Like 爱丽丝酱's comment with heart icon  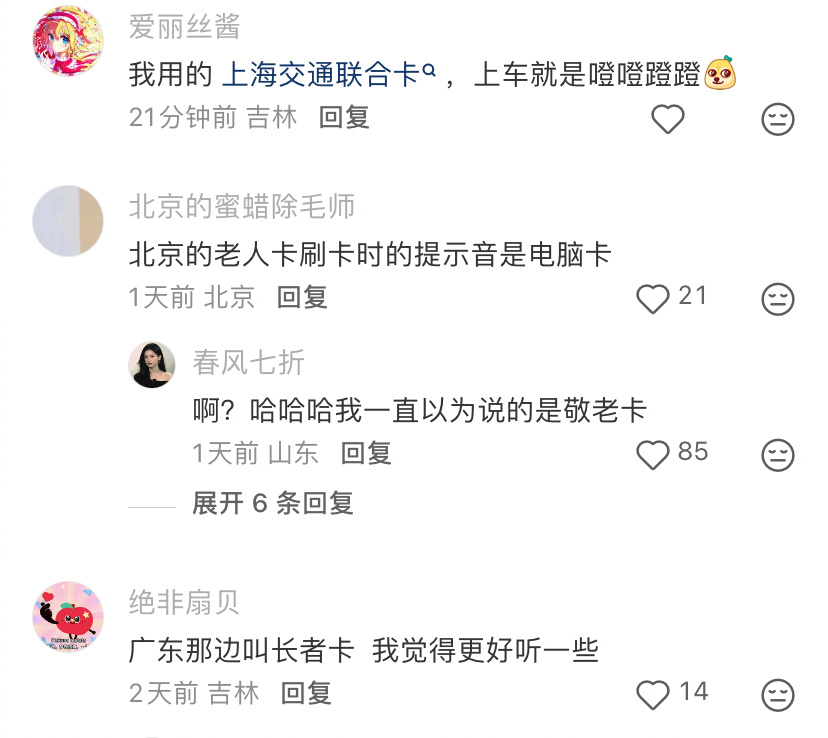coord(667,119)
